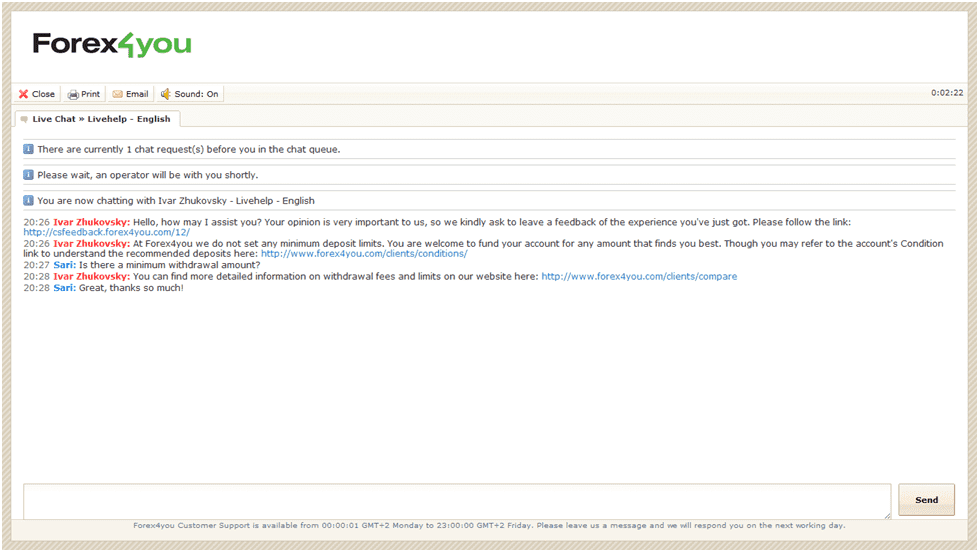This screenshot has width=979, height=552.
Task: Click the Forex4you logo
Action: tap(112, 44)
